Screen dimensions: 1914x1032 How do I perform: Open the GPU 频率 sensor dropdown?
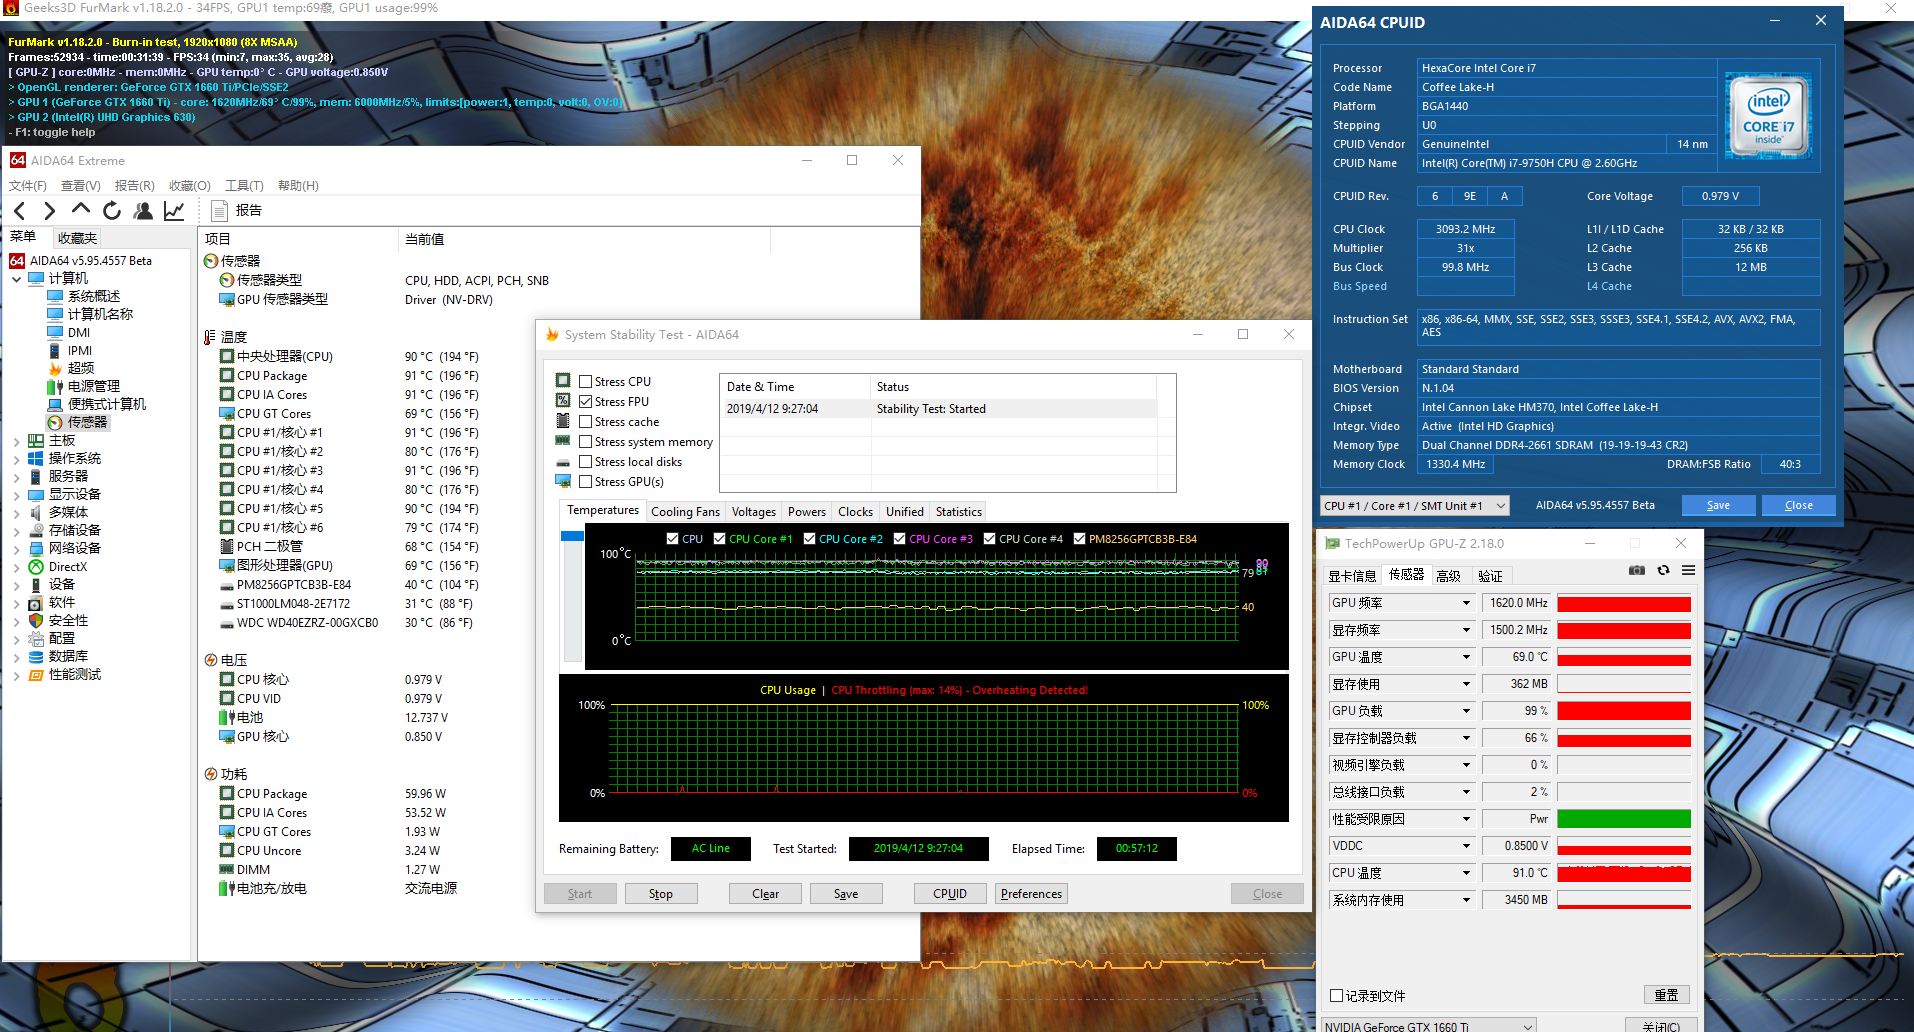(x=1466, y=603)
